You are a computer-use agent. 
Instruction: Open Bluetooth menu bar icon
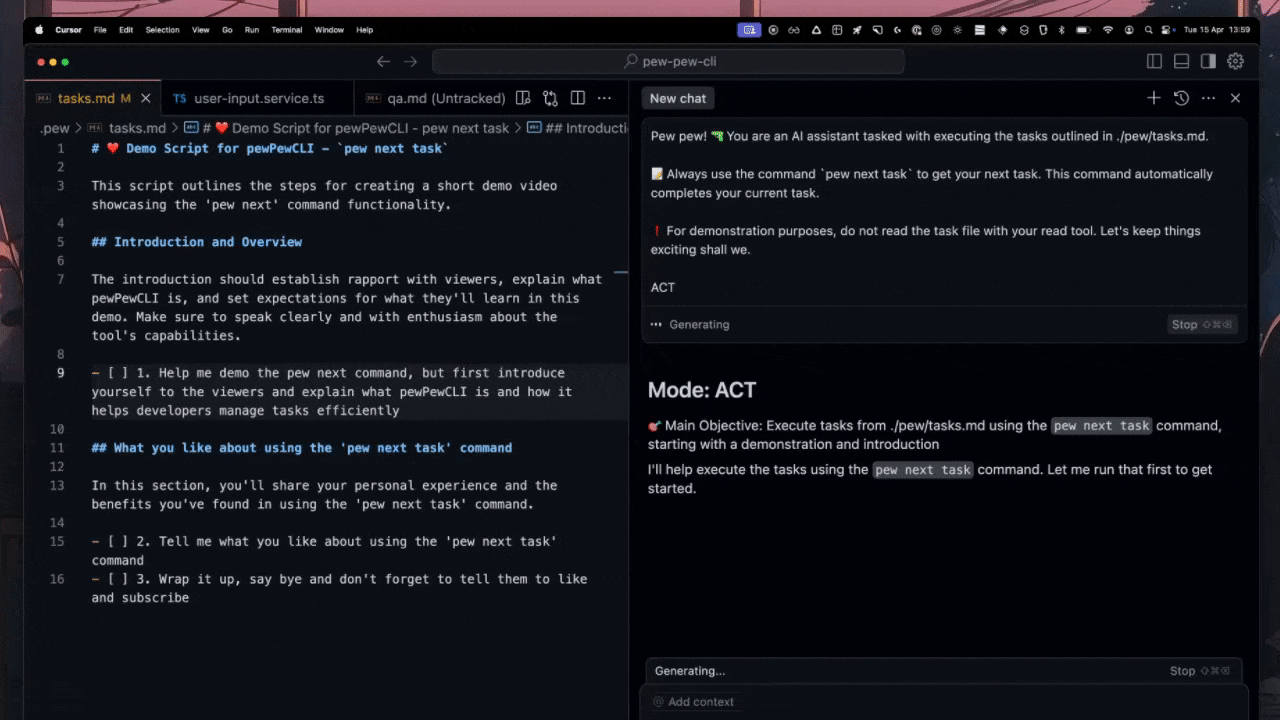[1062, 30]
